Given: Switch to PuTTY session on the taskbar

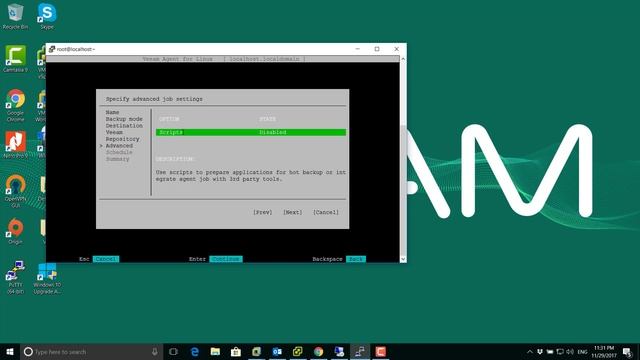Looking at the screenshot, I should 360,351.
